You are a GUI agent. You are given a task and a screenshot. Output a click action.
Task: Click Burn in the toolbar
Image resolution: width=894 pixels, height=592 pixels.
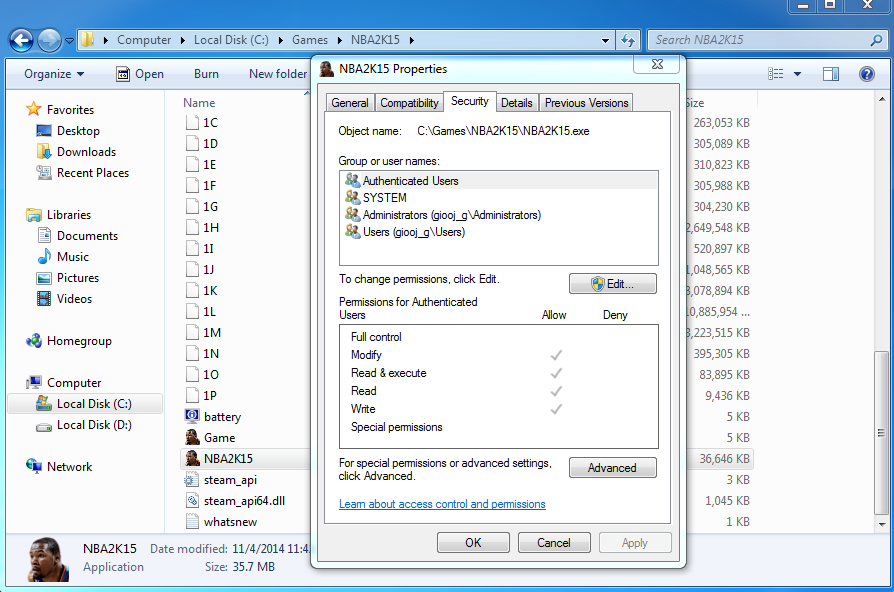(206, 74)
